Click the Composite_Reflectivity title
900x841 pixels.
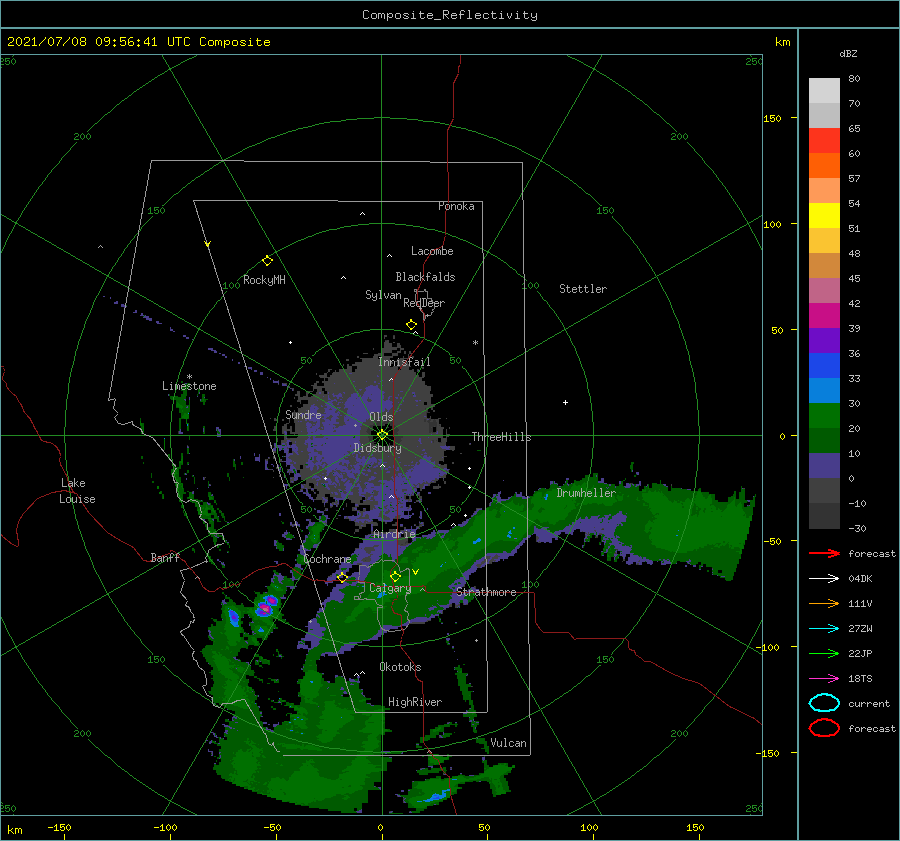point(450,15)
